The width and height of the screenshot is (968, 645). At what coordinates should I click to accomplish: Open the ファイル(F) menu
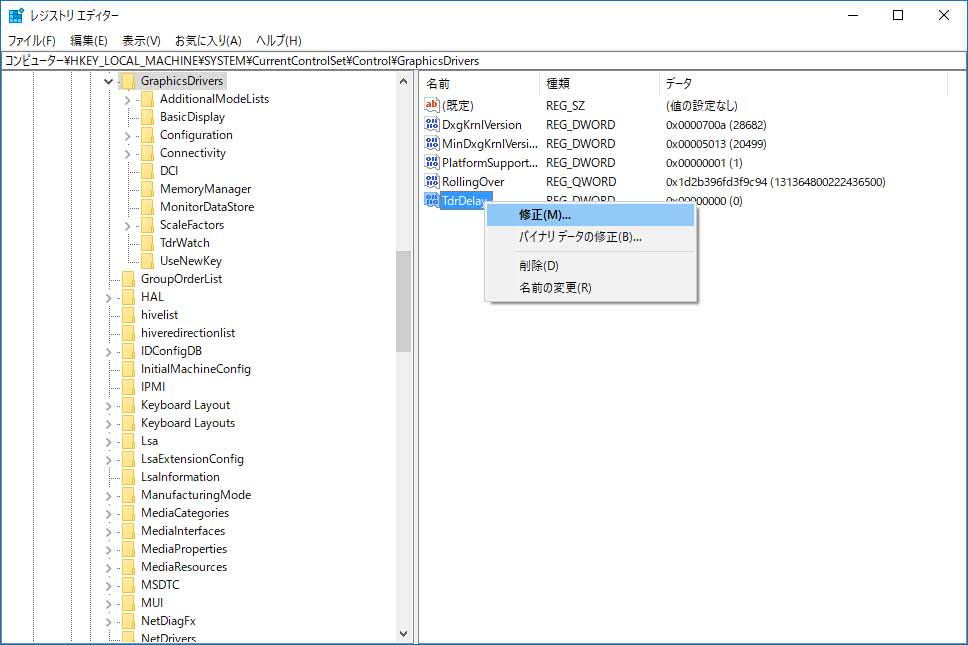click(31, 41)
